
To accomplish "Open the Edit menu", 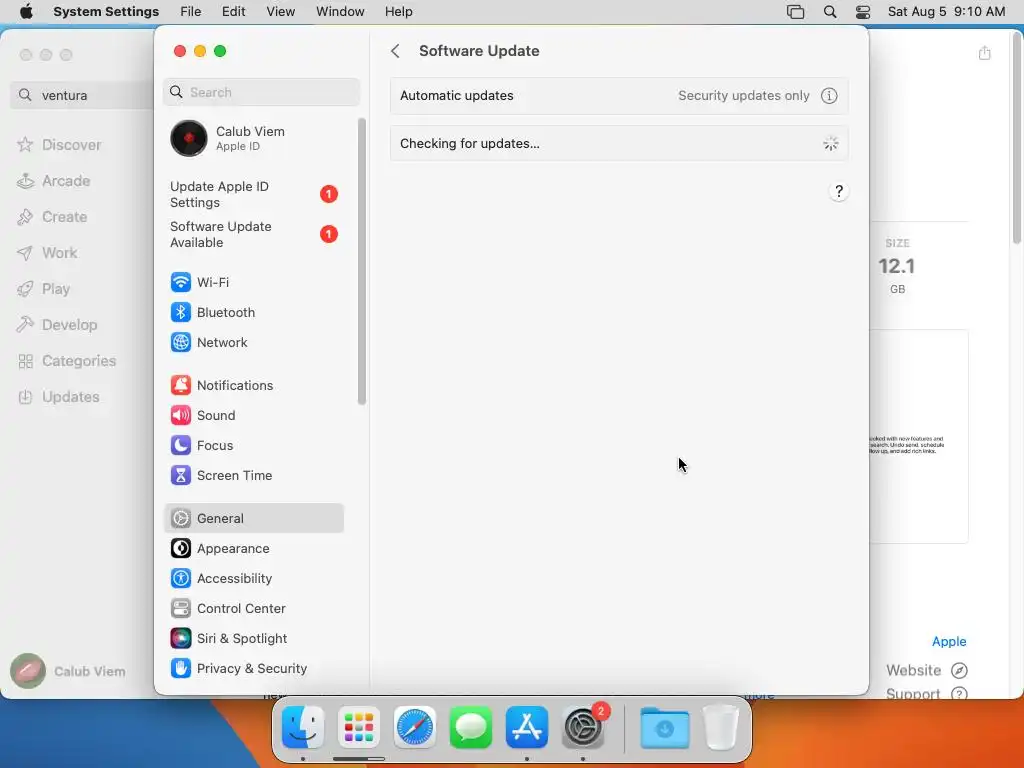I will point(233,12).
